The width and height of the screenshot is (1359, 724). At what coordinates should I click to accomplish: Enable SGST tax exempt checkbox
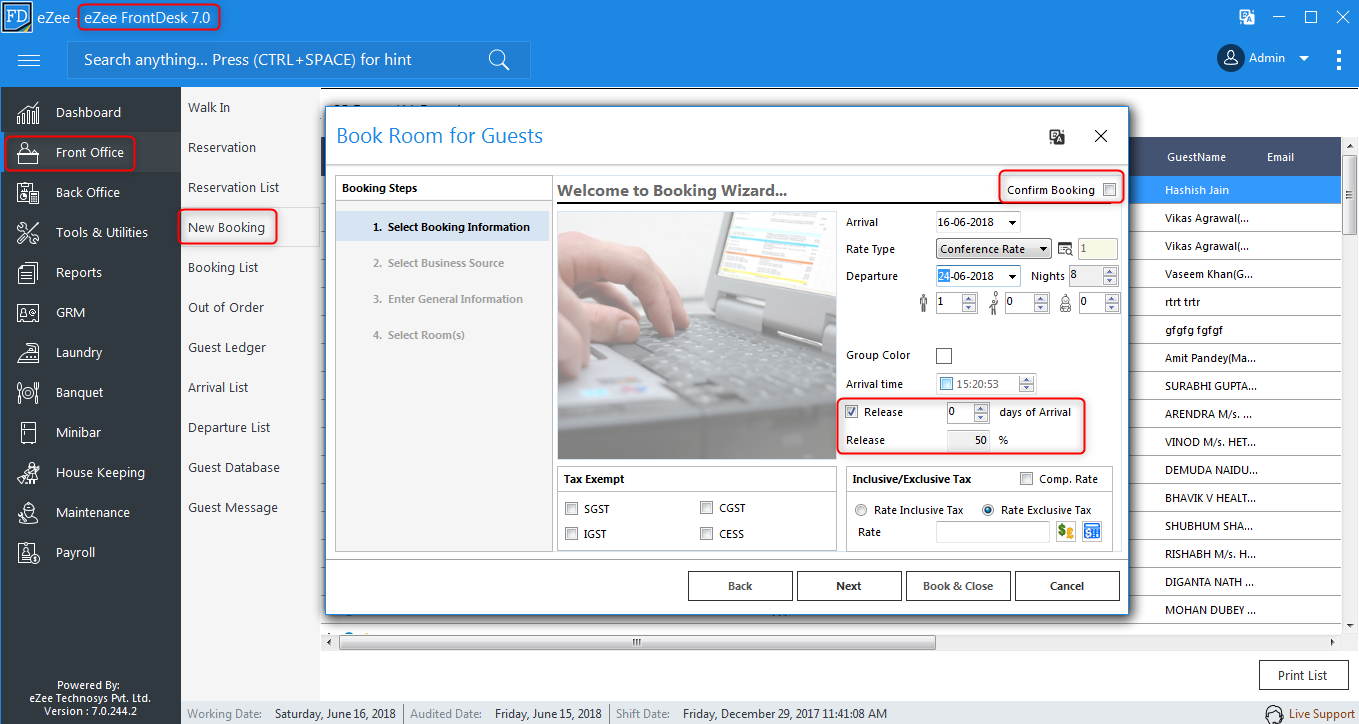(571, 508)
